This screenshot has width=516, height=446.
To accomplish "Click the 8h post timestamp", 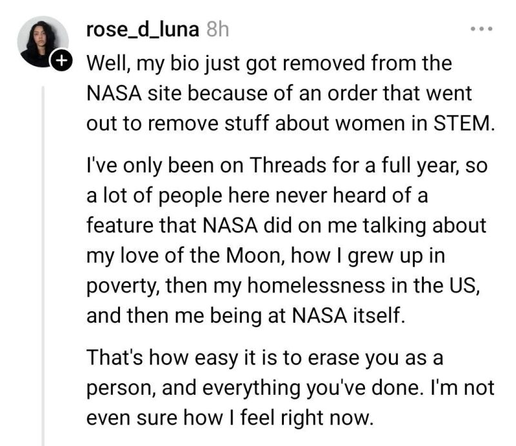I will click(218, 30).
